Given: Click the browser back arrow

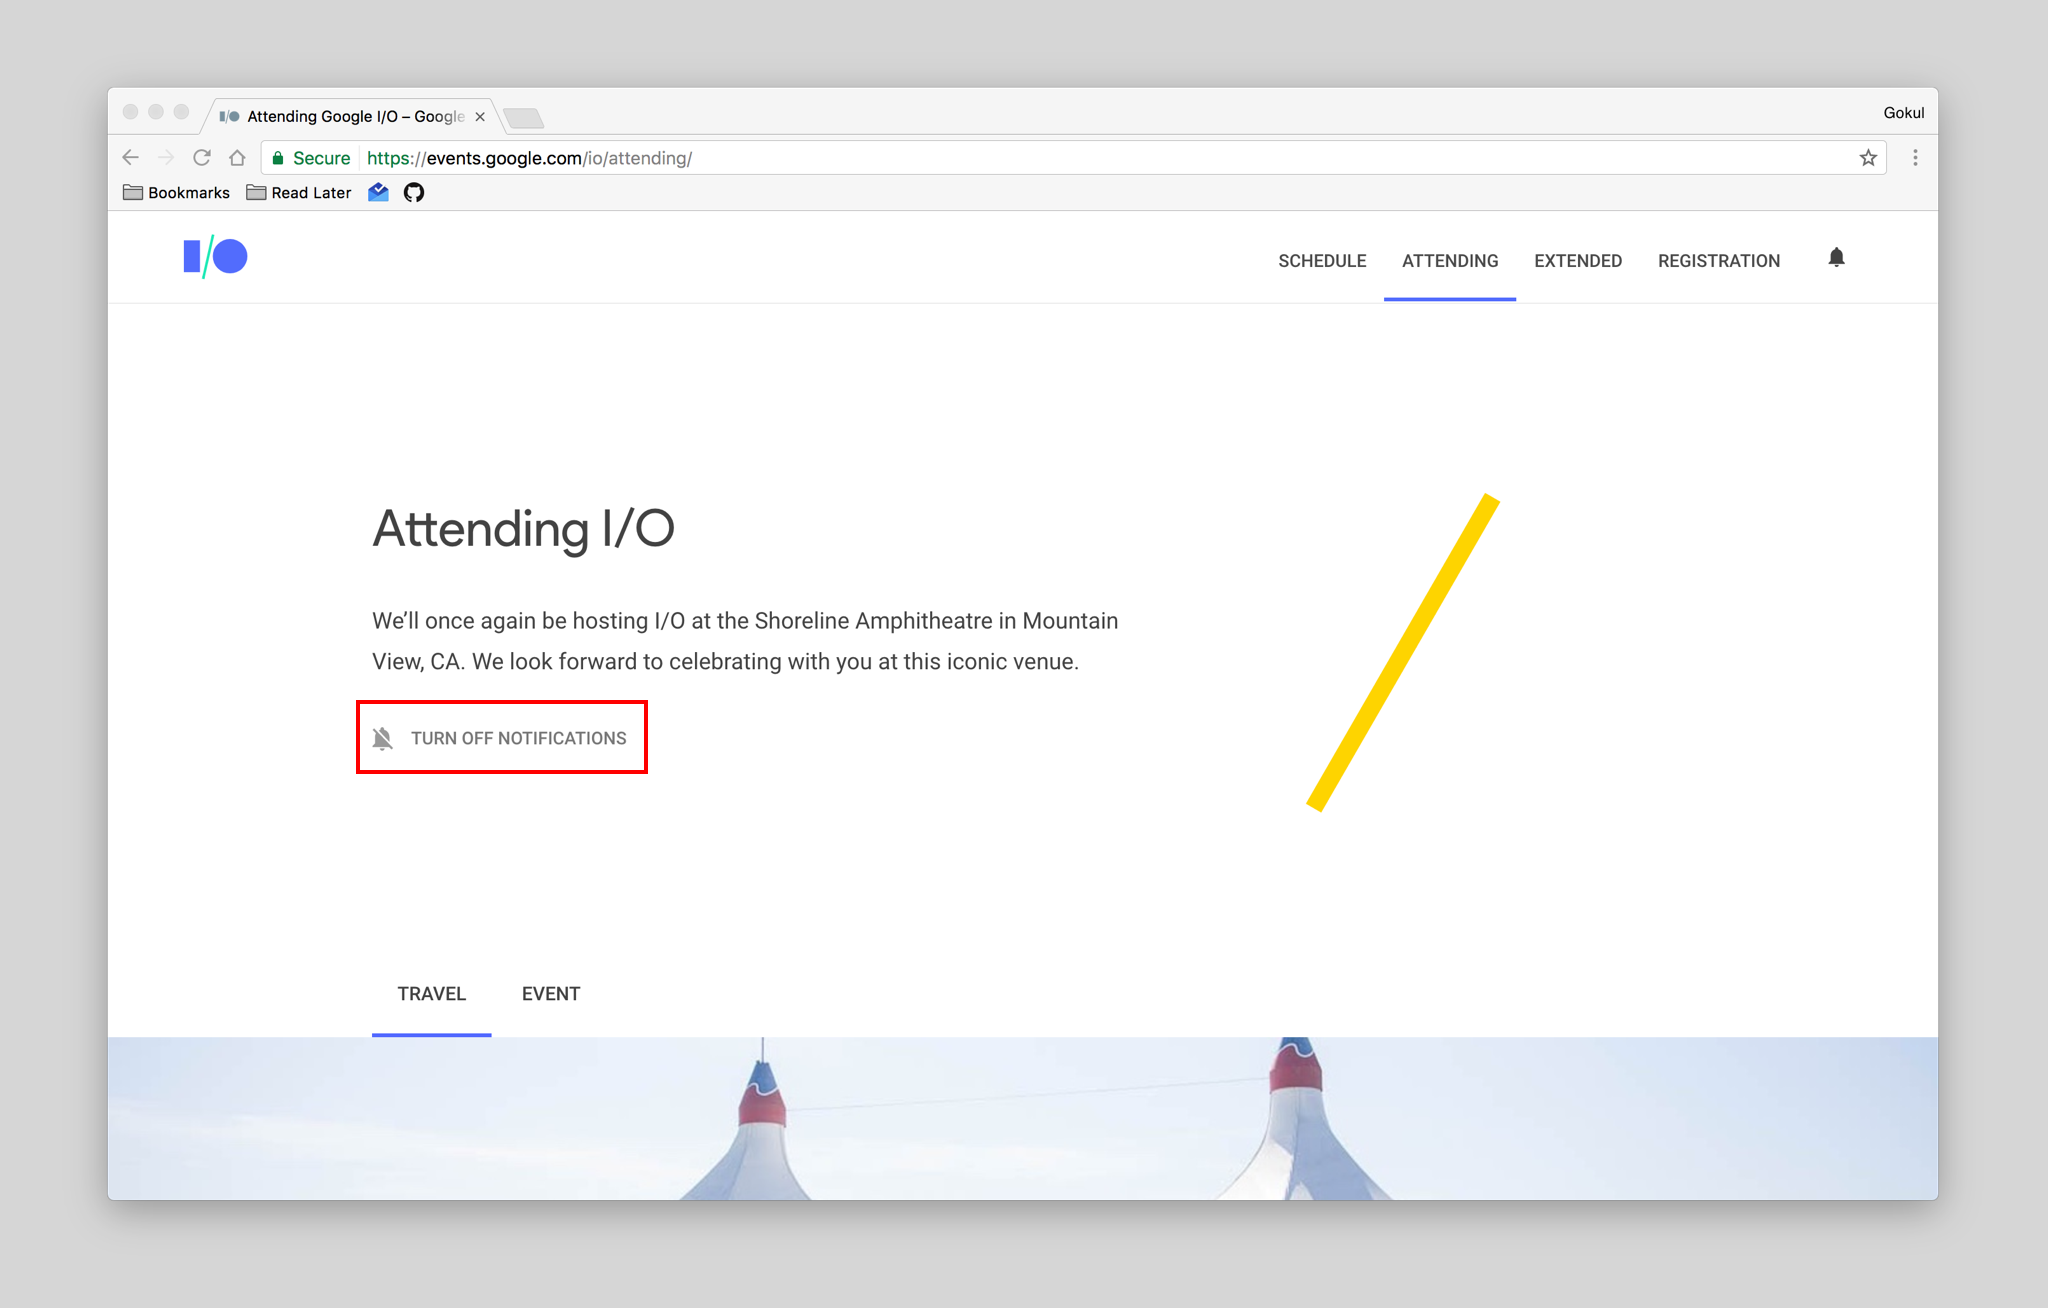Looking at the screenshot, I should point(131,158).
